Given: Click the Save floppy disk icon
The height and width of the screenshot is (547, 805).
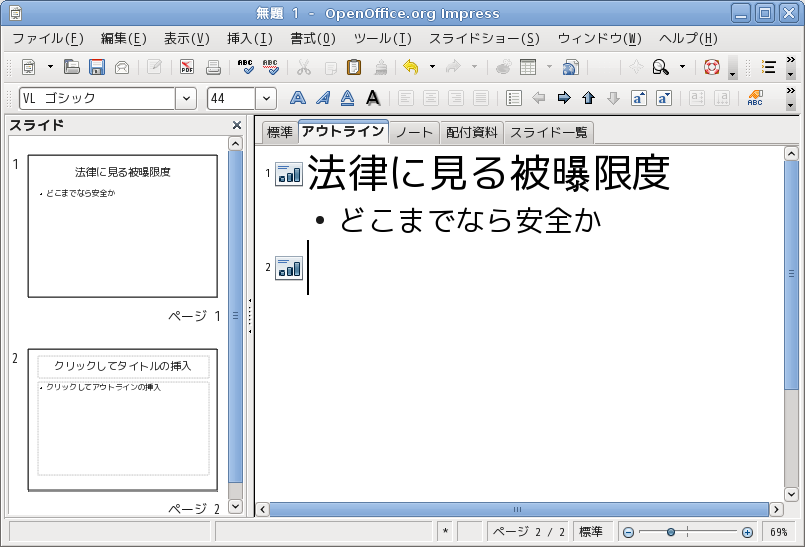Looking at the screenshot, I should (x=97, y=67).
